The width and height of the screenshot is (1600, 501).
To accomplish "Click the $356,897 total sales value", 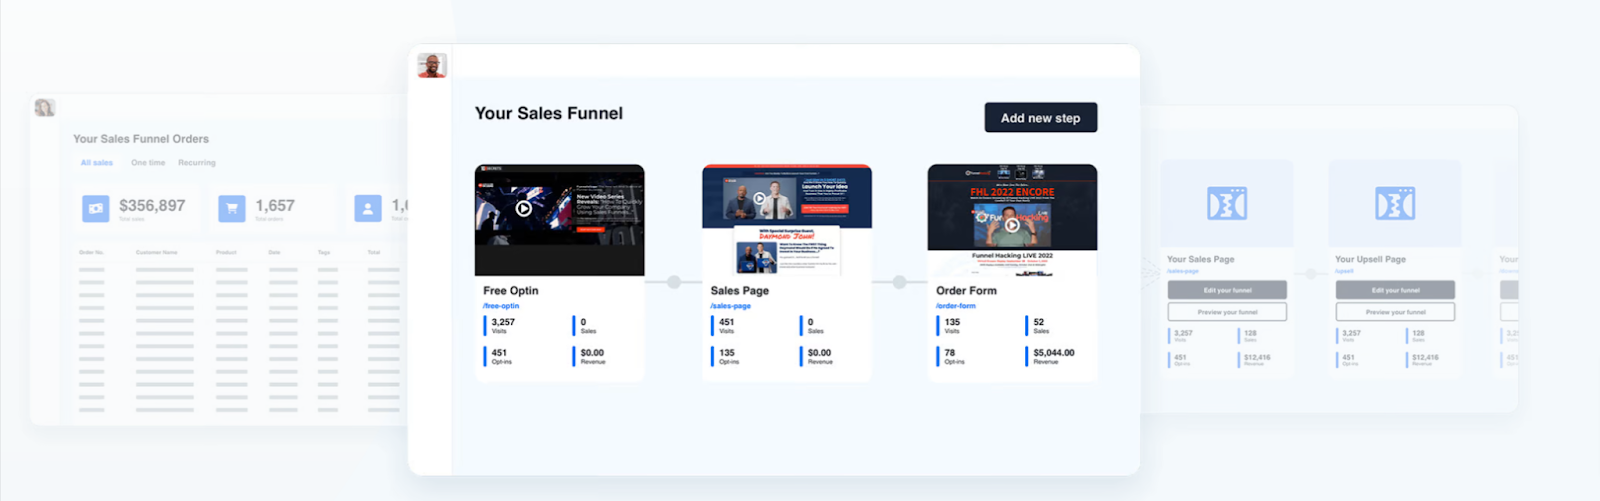I will pos(152,205).
